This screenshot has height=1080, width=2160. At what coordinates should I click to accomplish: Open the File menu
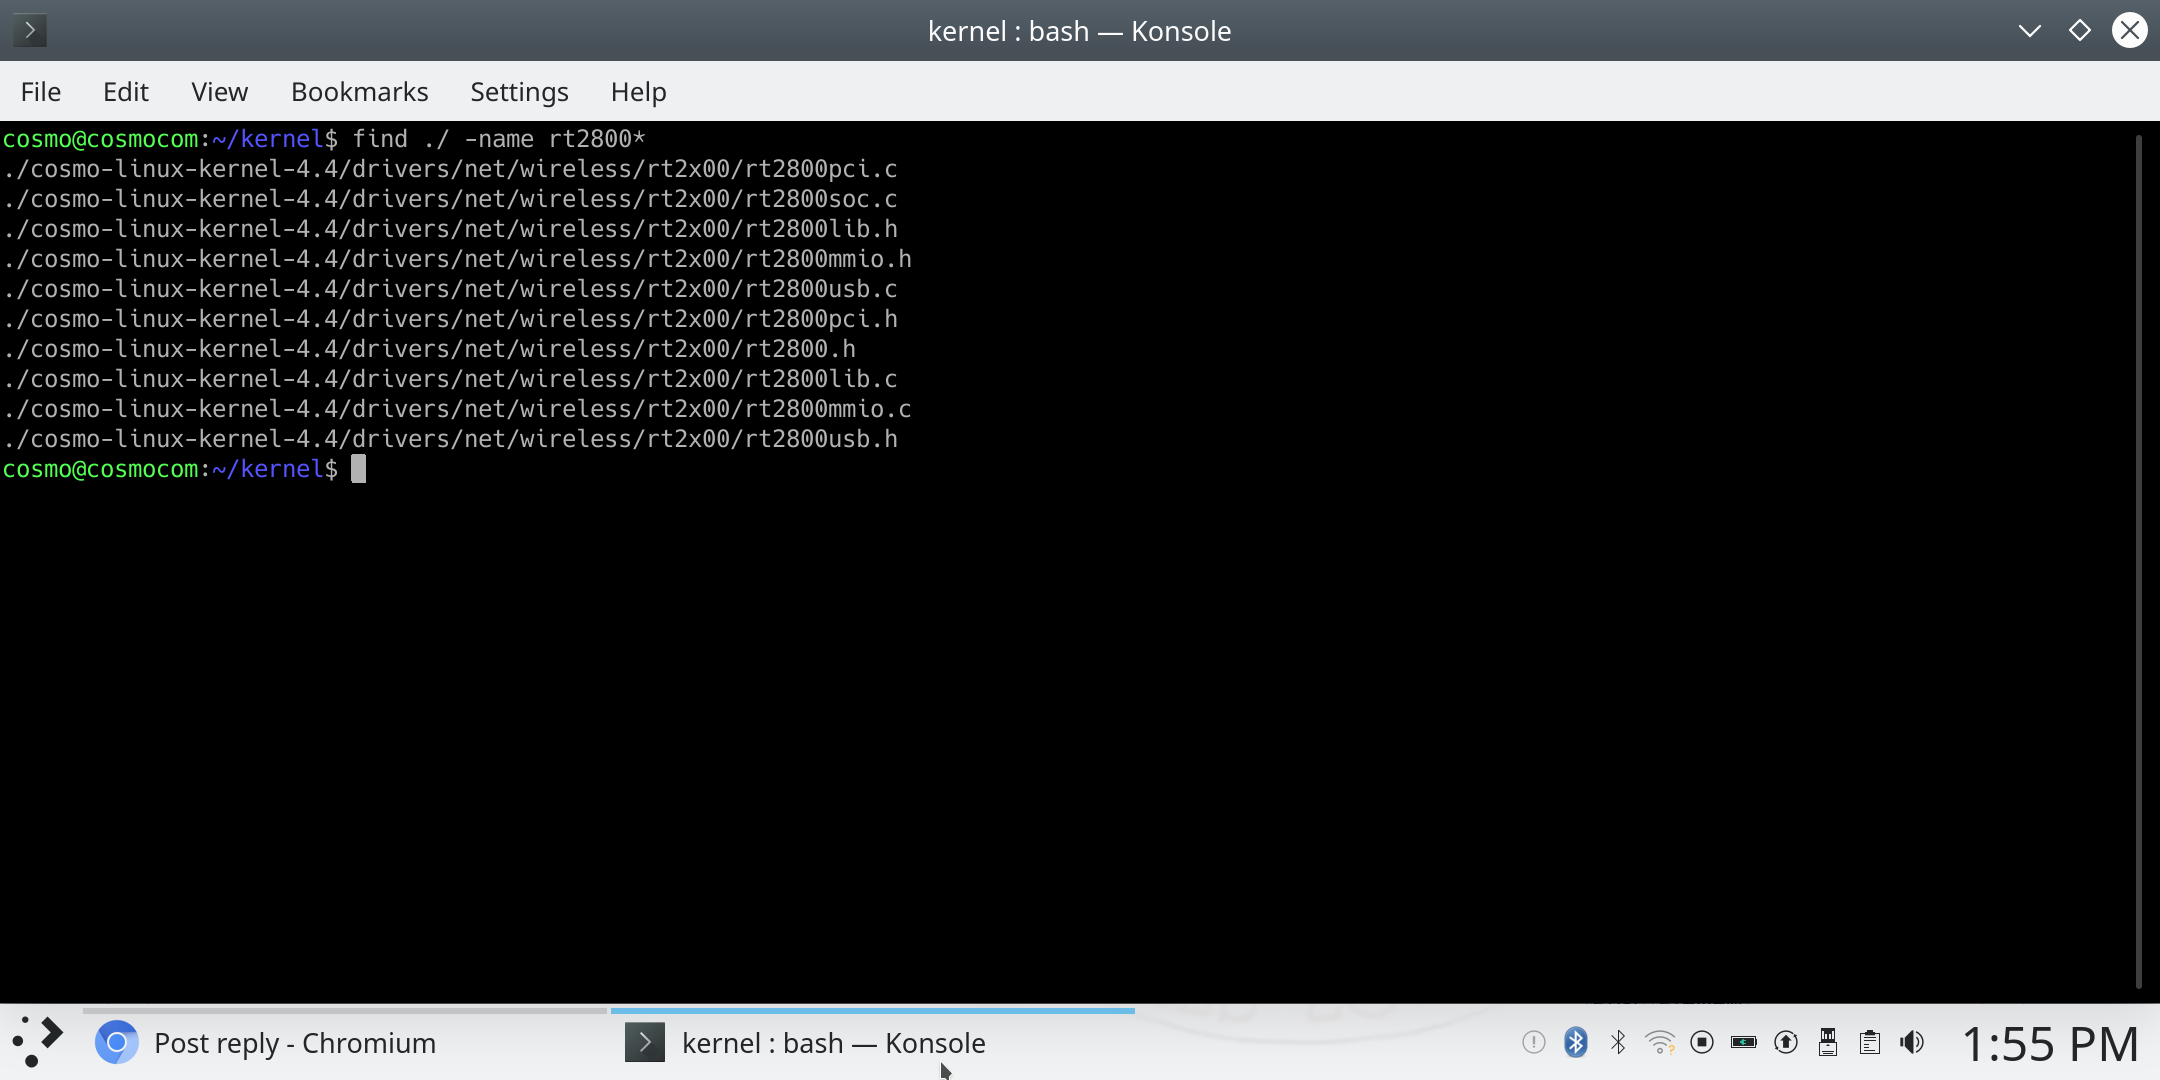point(40,92)
